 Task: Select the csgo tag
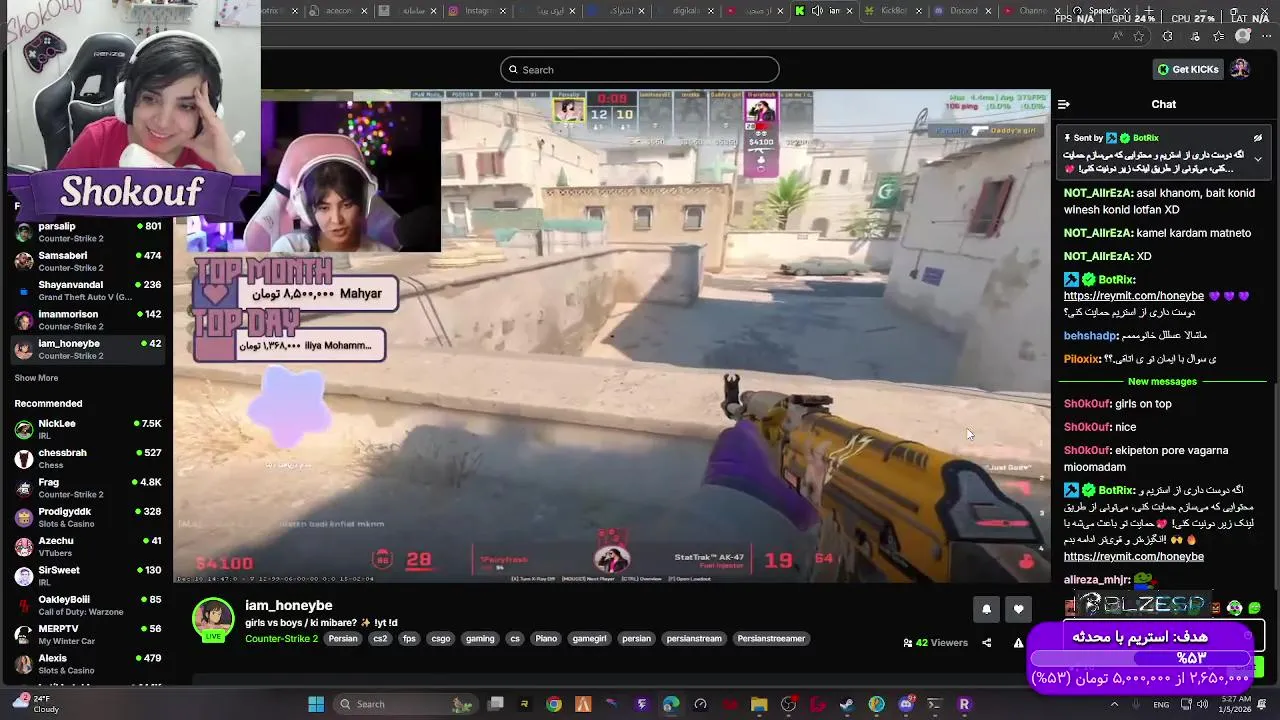pyautogui.click(x=441, y=638)
